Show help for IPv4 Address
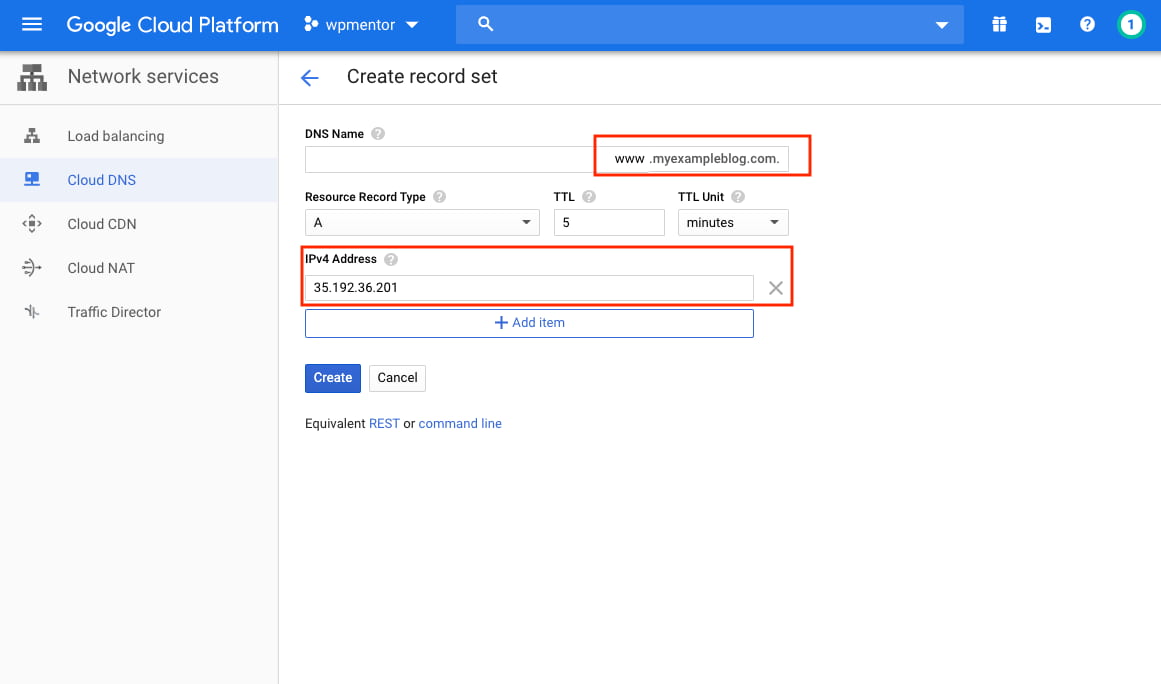 tap(391, 259)
